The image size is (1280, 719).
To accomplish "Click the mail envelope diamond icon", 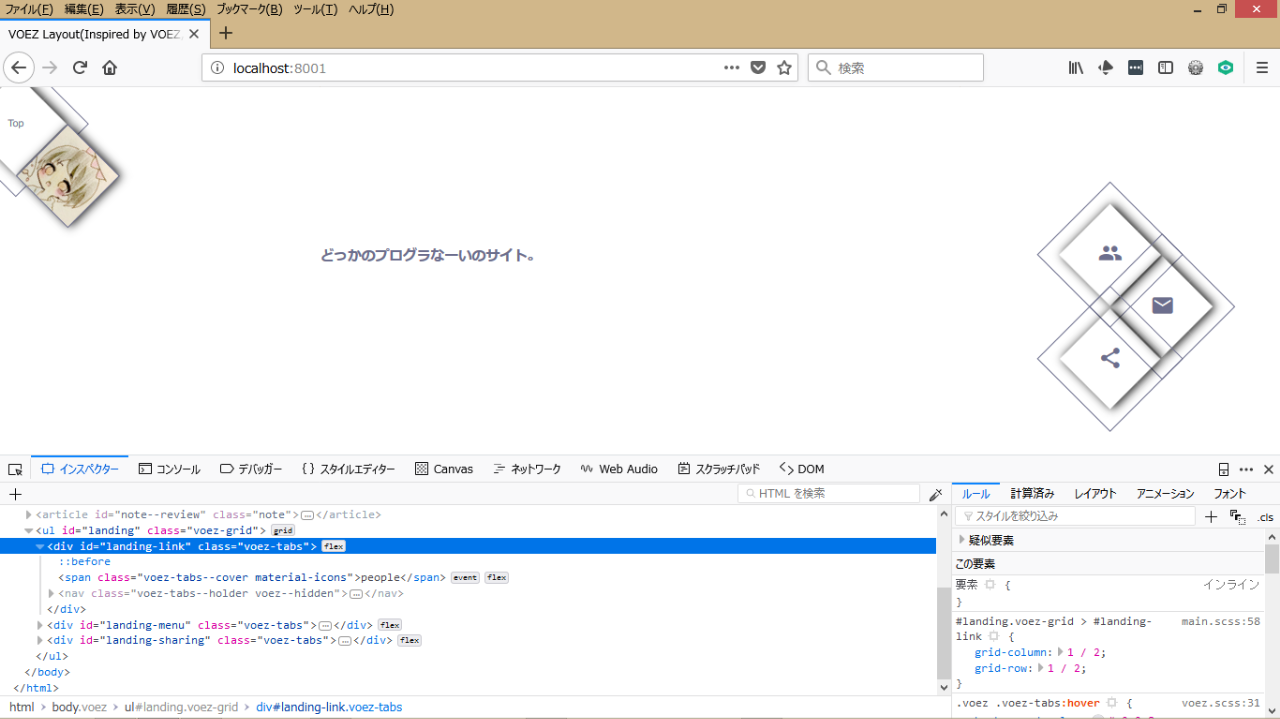I will point(1162,306).
